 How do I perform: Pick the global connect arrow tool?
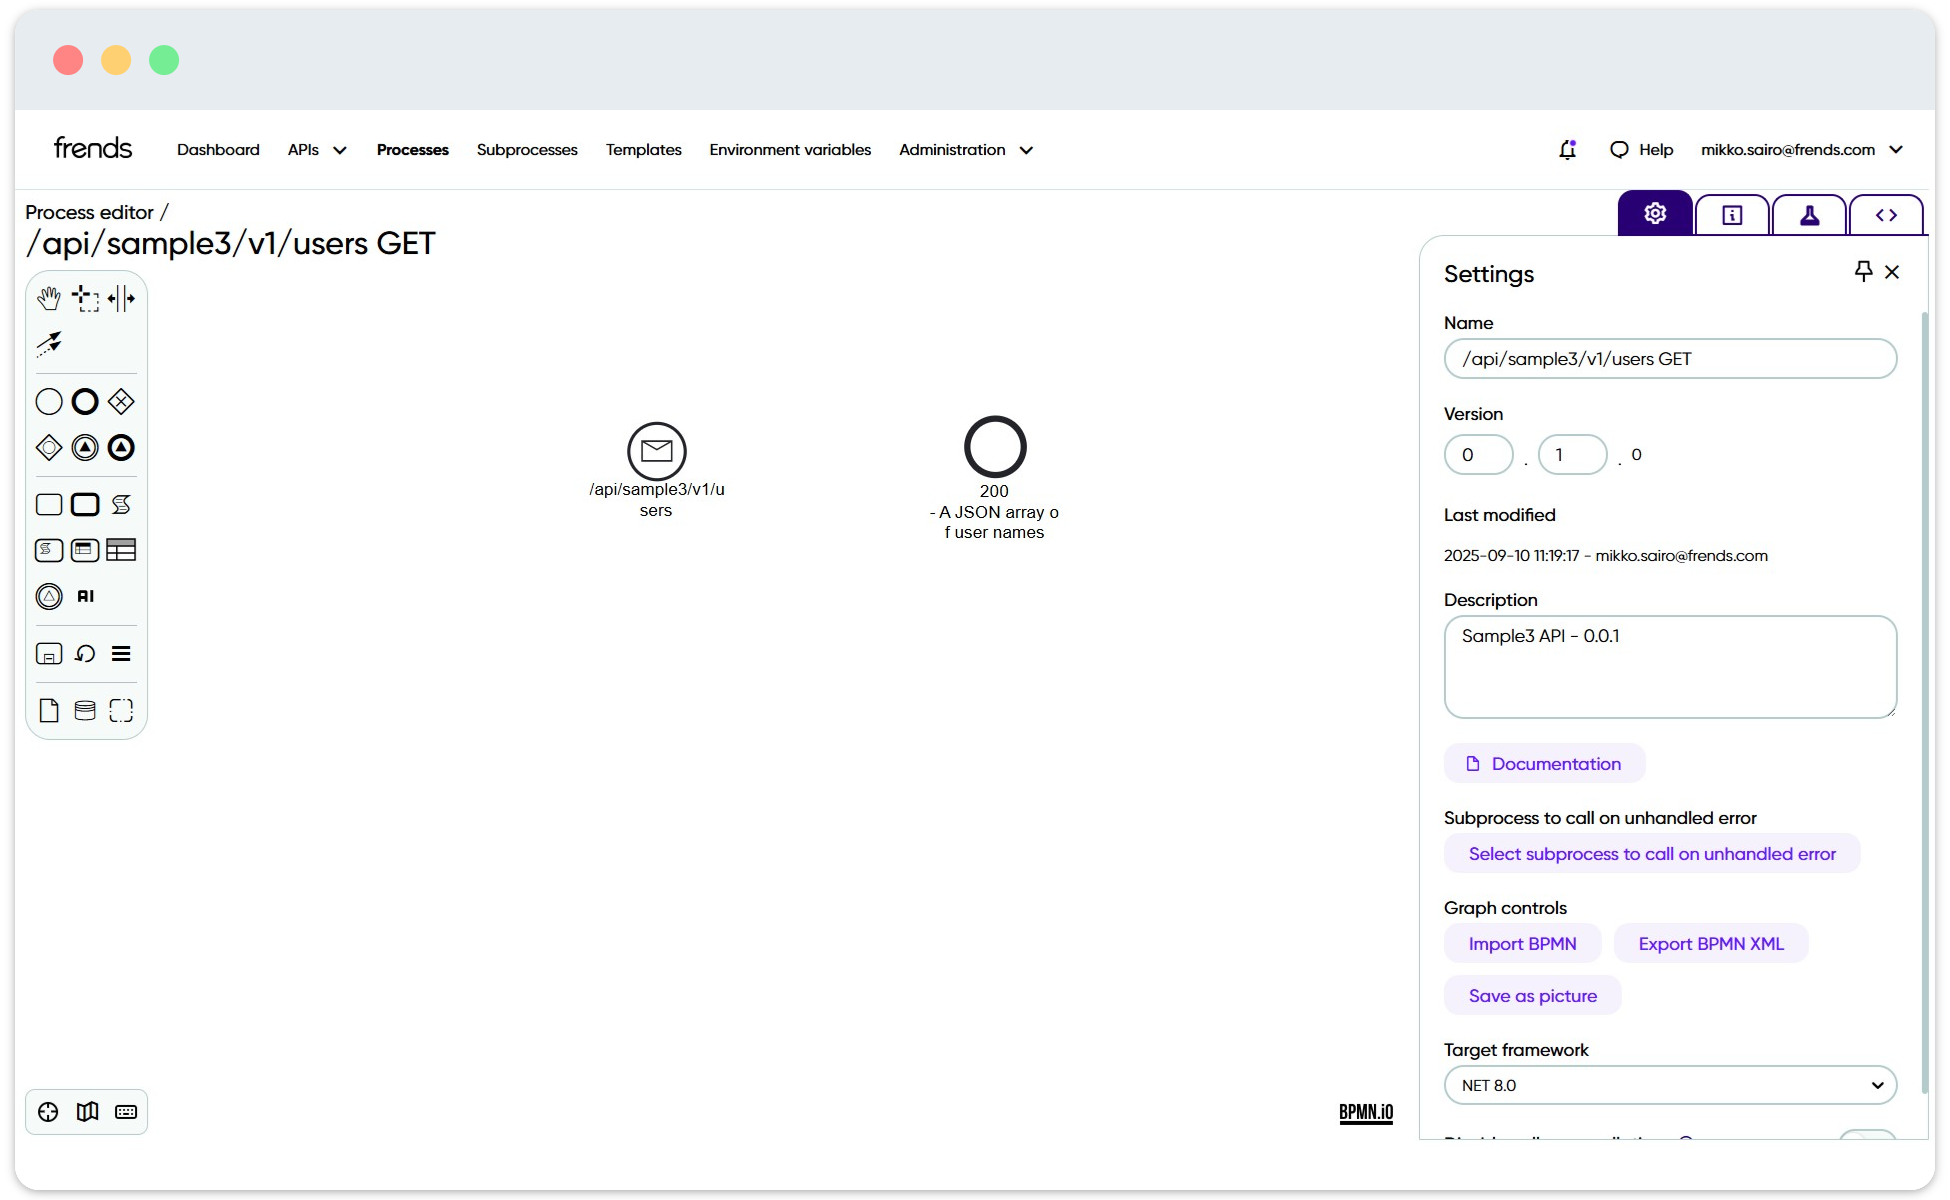point(48,344)
